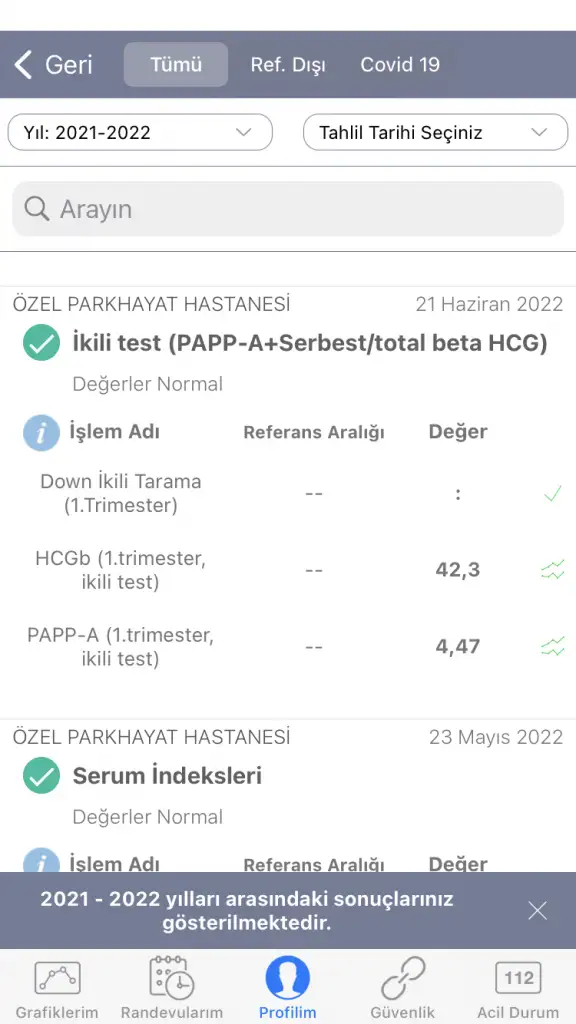Image resolution: width=576 pixels, height=1024 pixels.
Task: Expand the Yıl: 2021-2022 dropdown
Action: (x=140, y=133)
